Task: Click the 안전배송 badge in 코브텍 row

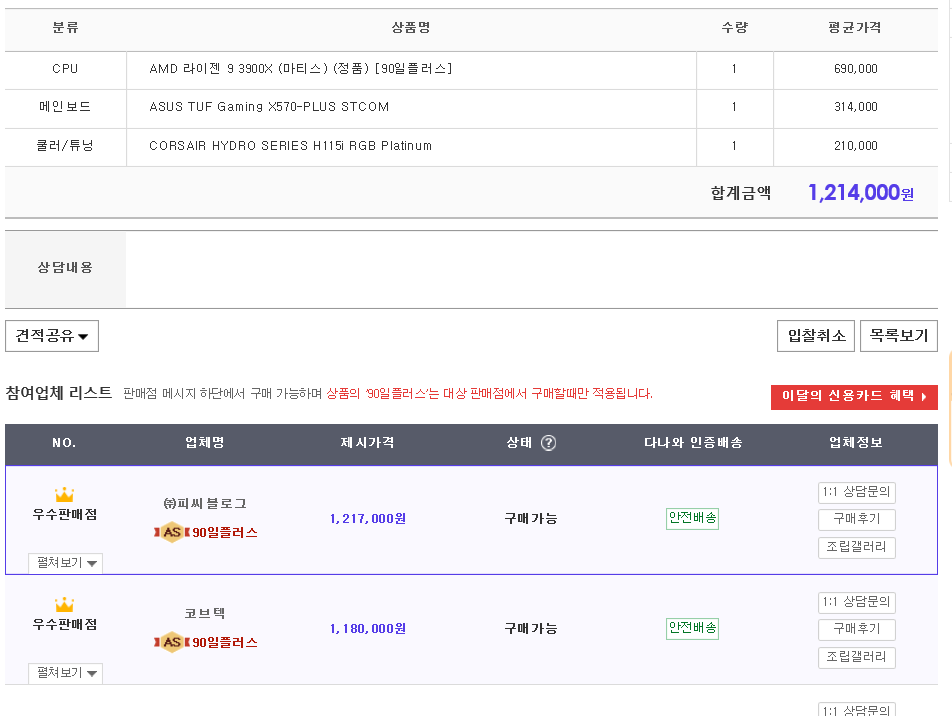Action: tap(692, 628)
